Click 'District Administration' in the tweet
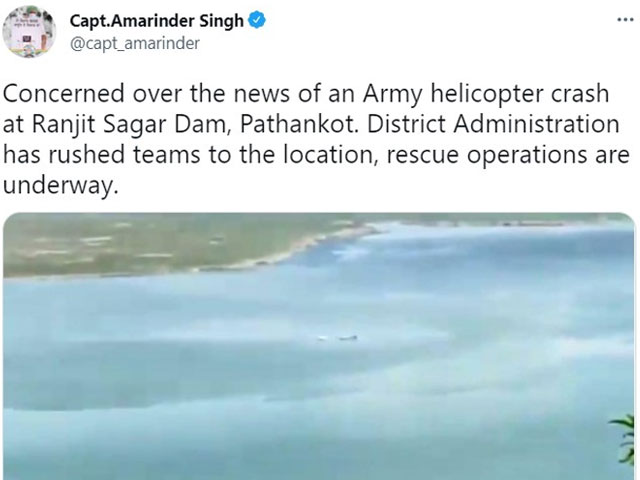640x480 pixels. click(x=493, y=124)
